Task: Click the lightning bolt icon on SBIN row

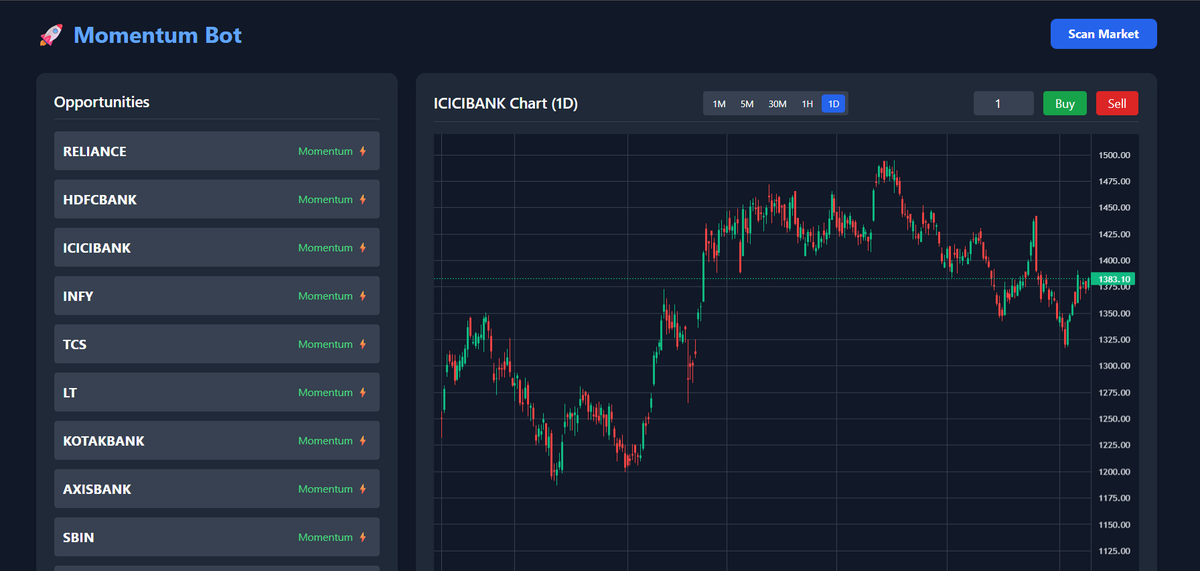Action: point(363,537)
